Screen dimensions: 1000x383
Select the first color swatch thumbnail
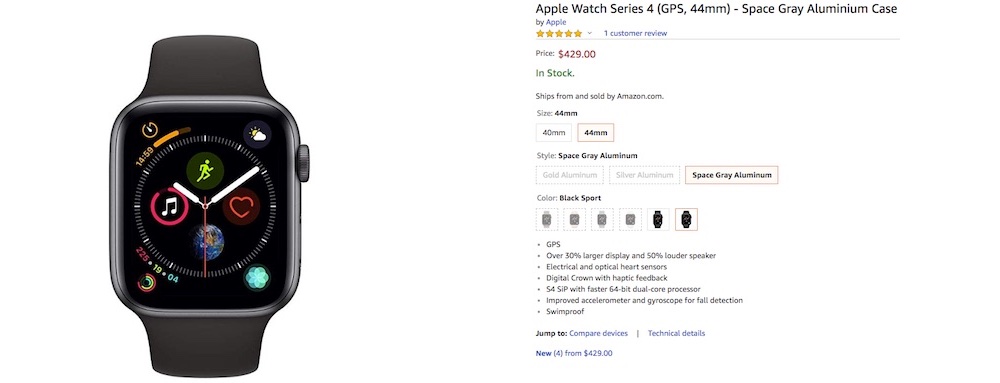547,219
